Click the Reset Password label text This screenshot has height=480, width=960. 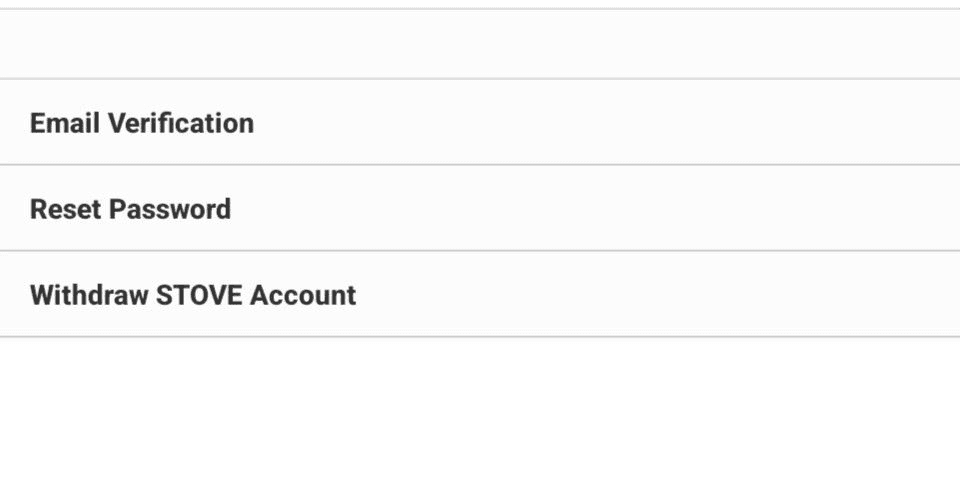tap(130, 209)
